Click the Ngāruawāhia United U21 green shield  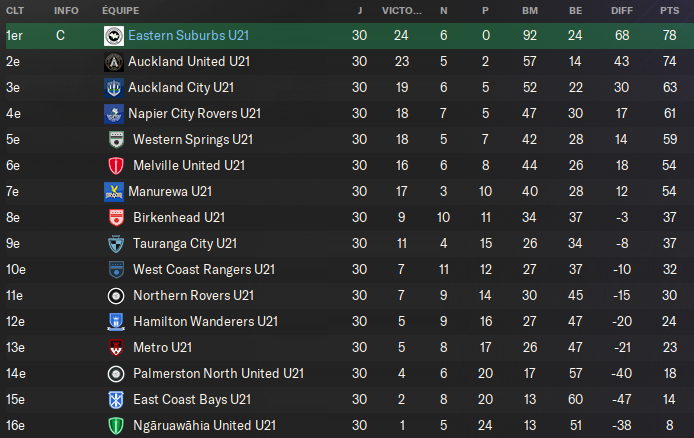click(x=116, y=426)
